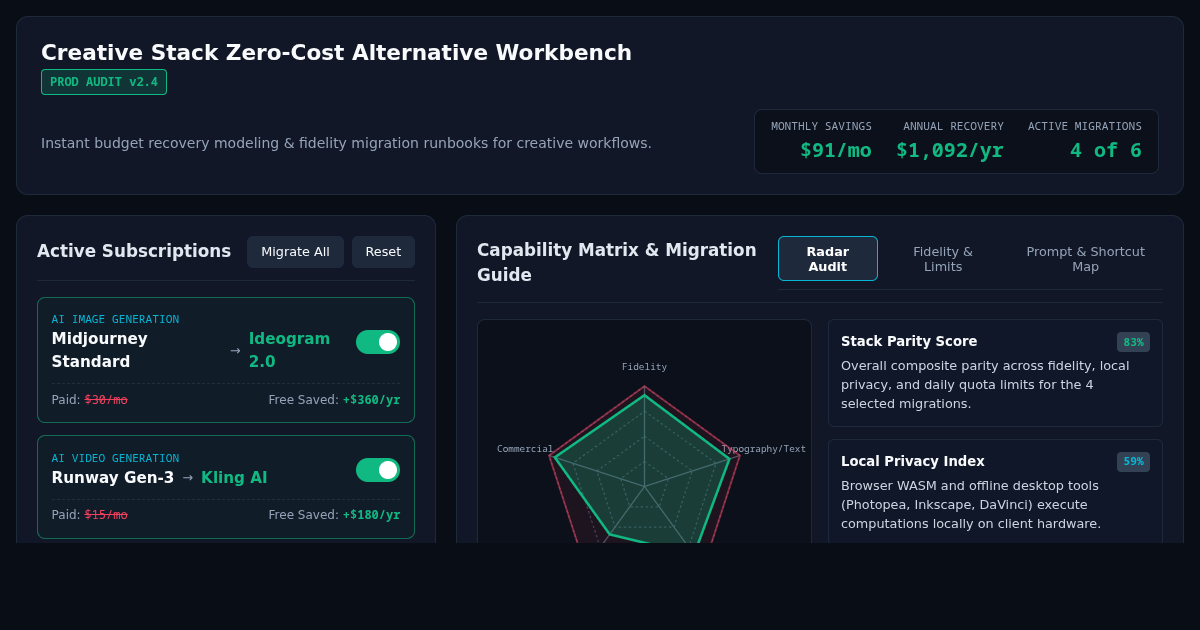The width and height of the screenshot is (1200, 630).
Task: Click the Midjourney Standard subscription name
Action: [100, 350]
